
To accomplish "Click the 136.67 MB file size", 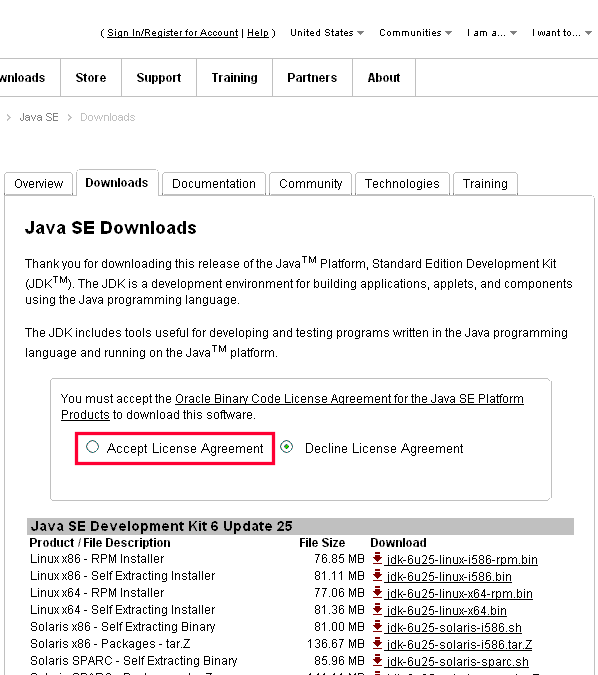I will pos(336,644).
